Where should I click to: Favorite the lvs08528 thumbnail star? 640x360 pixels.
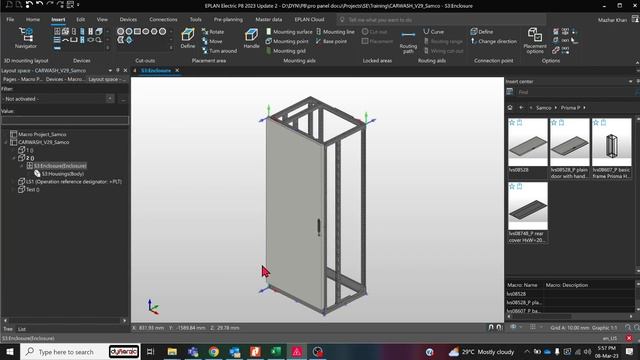(x=512, y=122)
